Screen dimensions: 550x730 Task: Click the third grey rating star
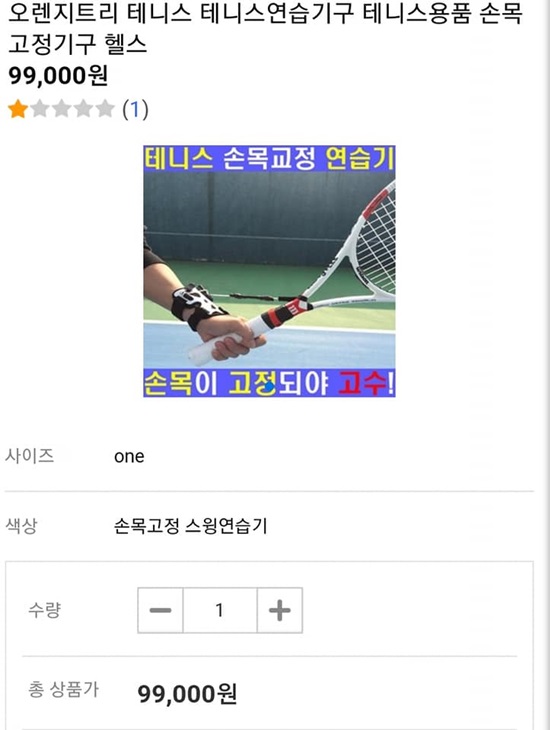click(61, 109)
